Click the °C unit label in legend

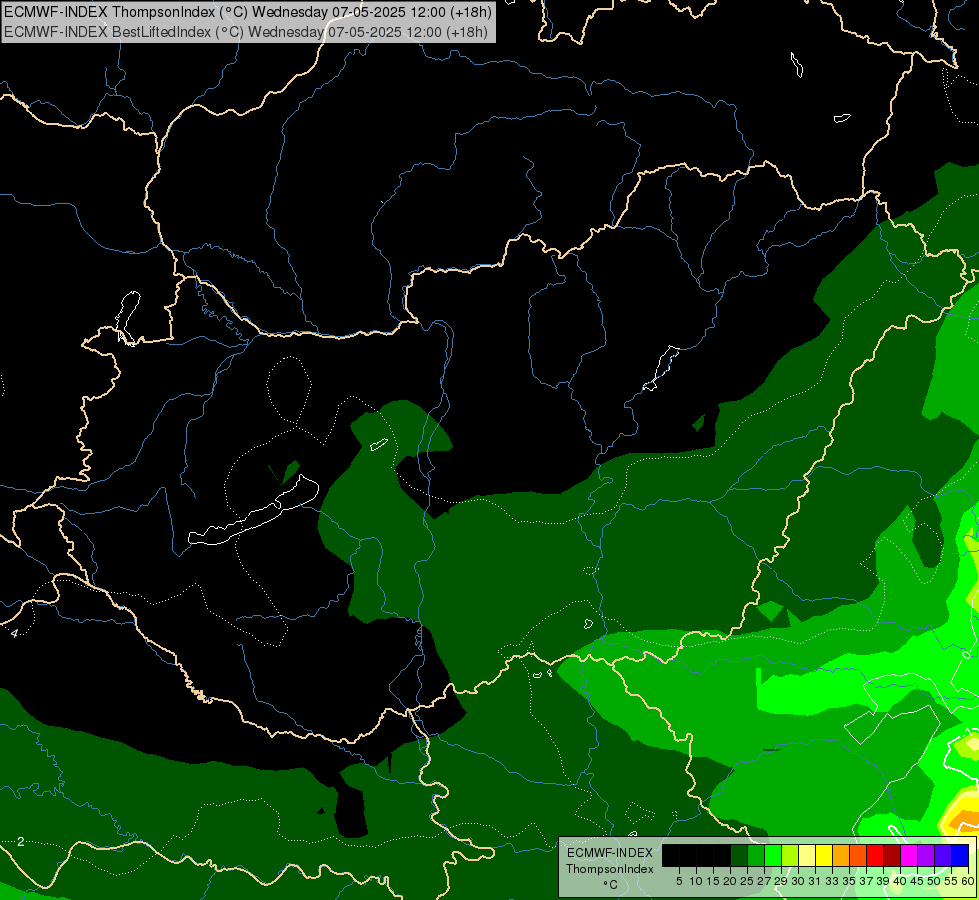[x=610, y=884]
